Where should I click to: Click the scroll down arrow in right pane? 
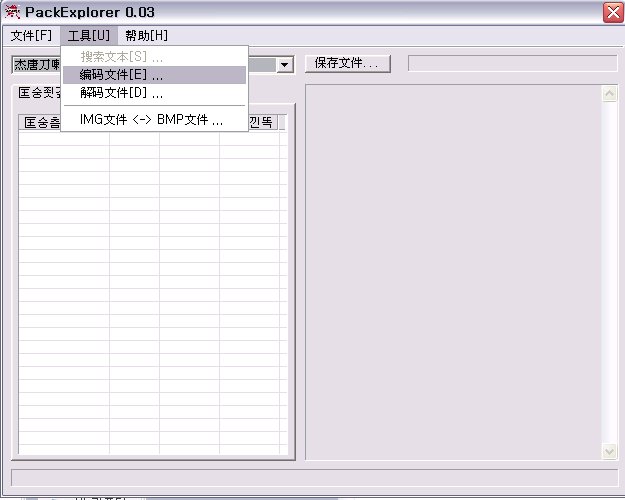(x=609, y=451)
